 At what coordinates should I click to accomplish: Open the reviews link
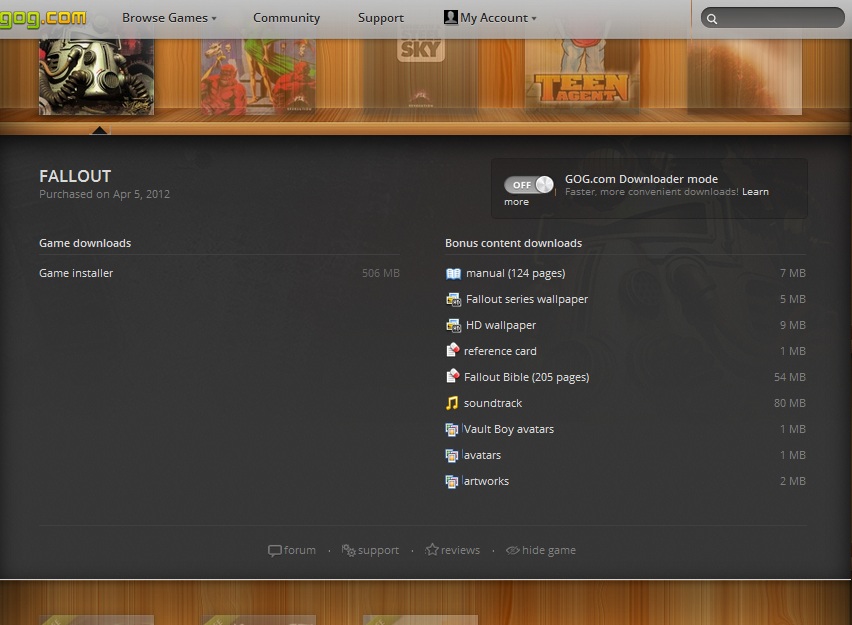460,551
